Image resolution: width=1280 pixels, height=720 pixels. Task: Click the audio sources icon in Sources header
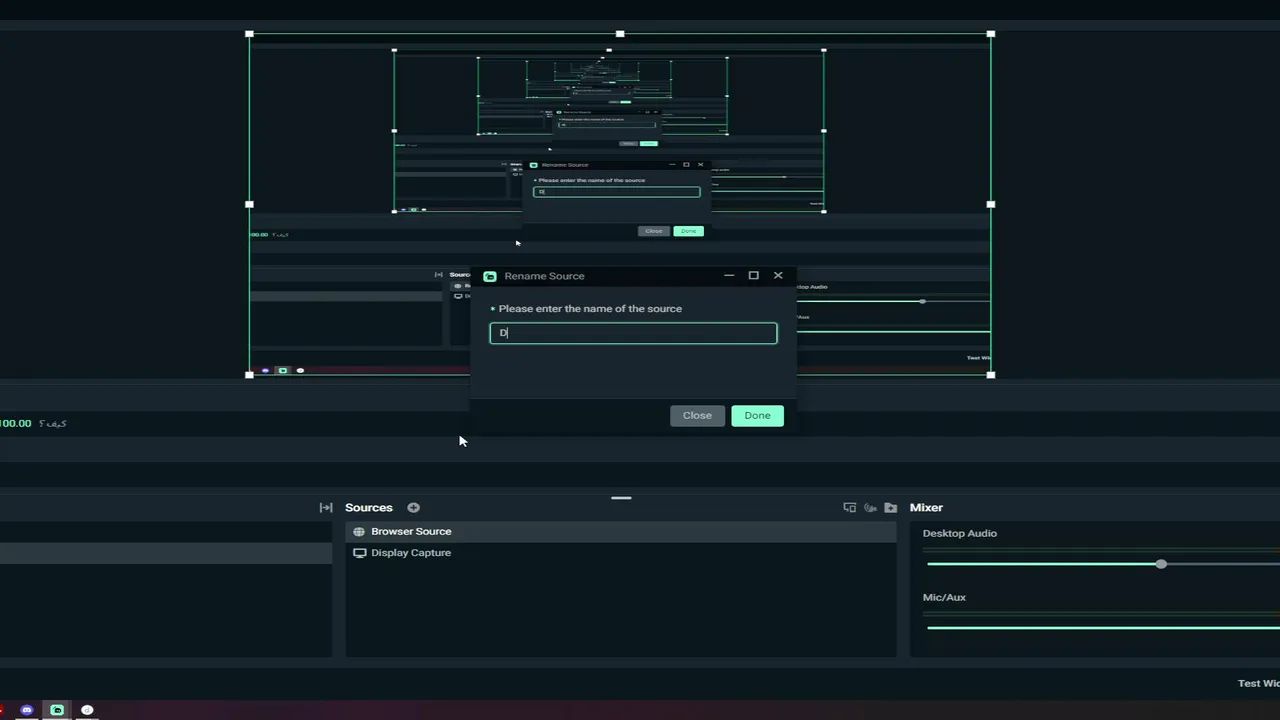870,507
